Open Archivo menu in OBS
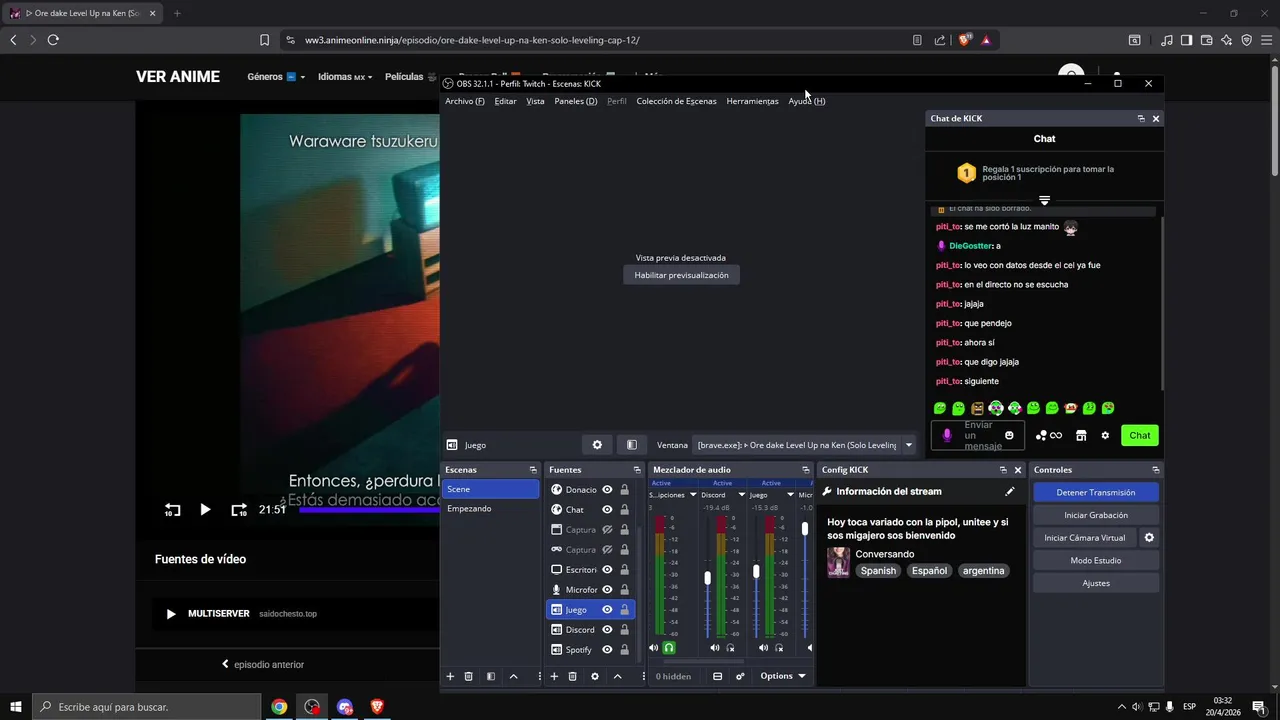Image resolution: width=1280 pixels, height=720 pixels. 465,101
